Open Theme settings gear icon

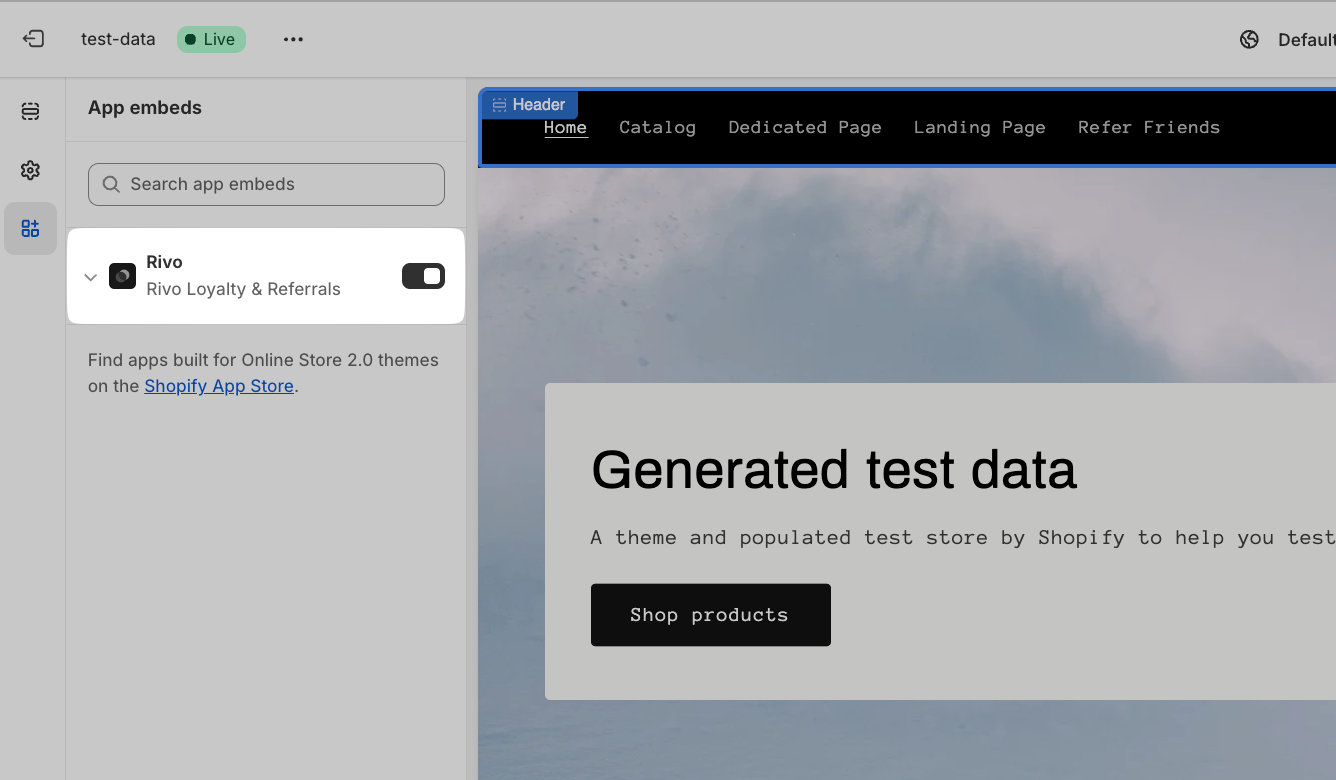pos(30,170)
